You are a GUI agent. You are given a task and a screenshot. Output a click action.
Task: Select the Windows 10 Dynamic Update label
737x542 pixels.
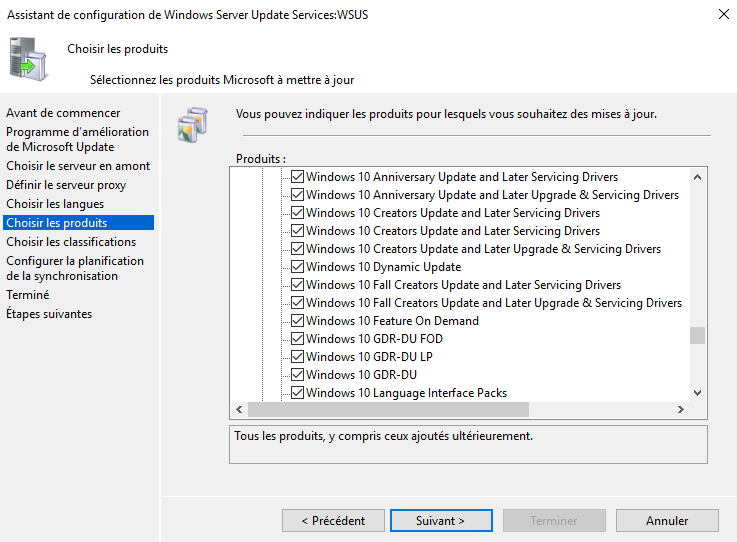coord(384,267)
